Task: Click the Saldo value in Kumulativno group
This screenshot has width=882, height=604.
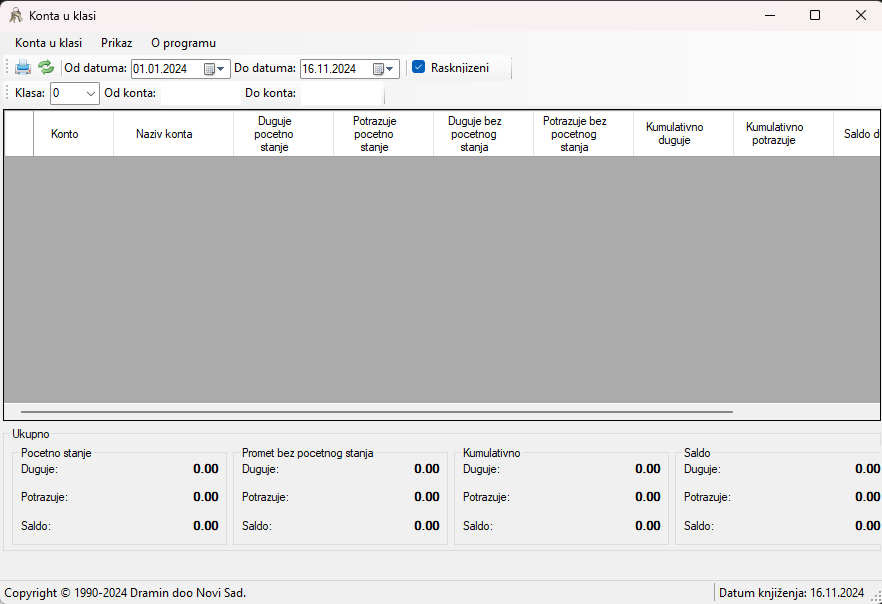Action: [648, 526]
